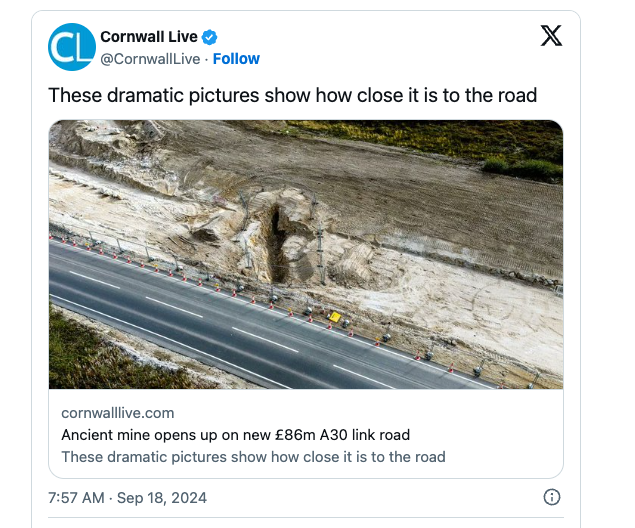The height and width of the screenshot is (528, 635).
Task: Click the cornwalllive.com domain label
Action: pos(118,413)
